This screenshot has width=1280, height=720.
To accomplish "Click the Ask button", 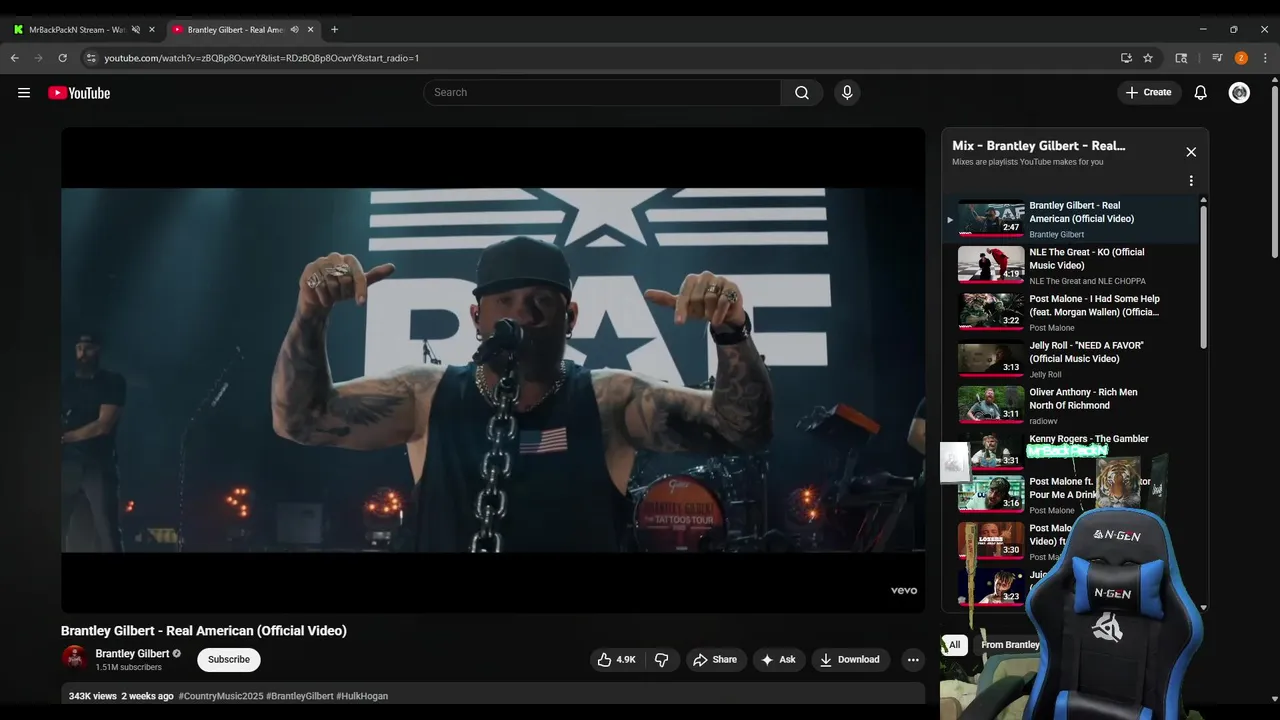I will tap(778, 660).
